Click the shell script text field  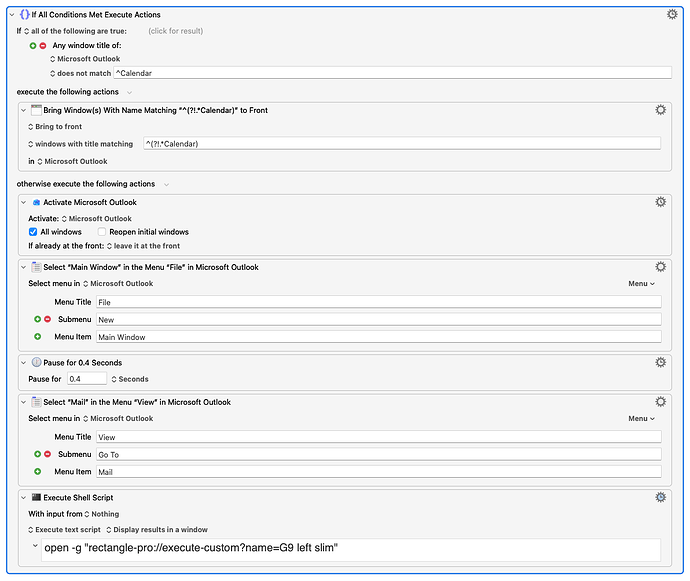(351, 550)
